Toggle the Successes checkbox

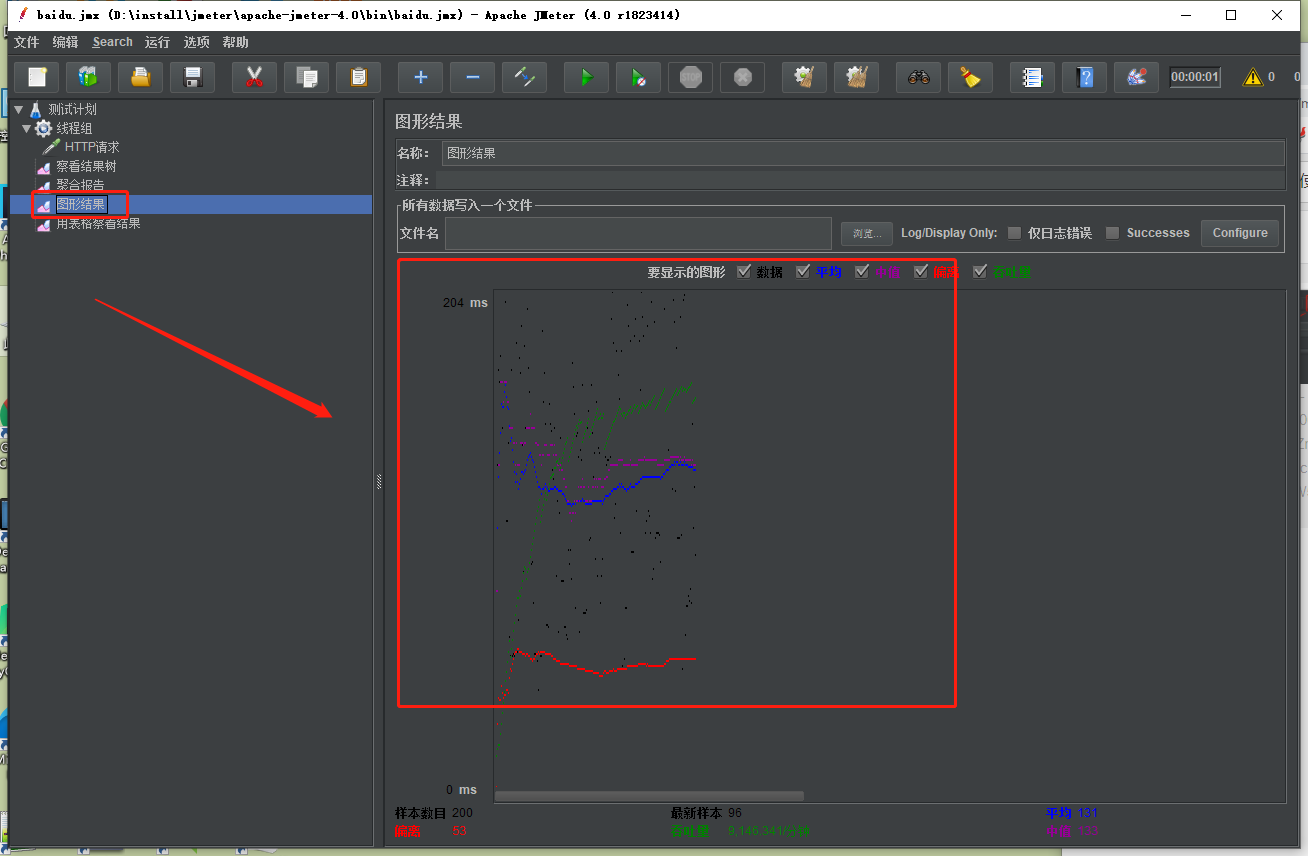pos(1112,233)
